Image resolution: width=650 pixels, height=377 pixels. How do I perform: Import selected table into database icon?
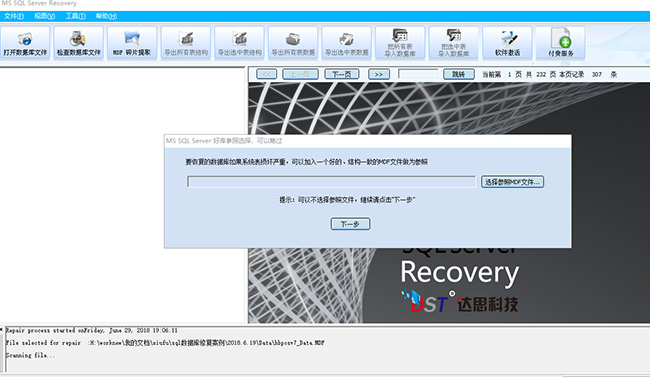click(454, 43)
